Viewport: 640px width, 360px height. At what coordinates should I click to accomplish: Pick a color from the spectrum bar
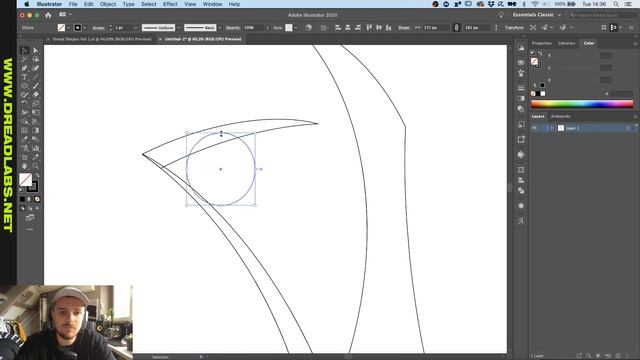[582, 104]
